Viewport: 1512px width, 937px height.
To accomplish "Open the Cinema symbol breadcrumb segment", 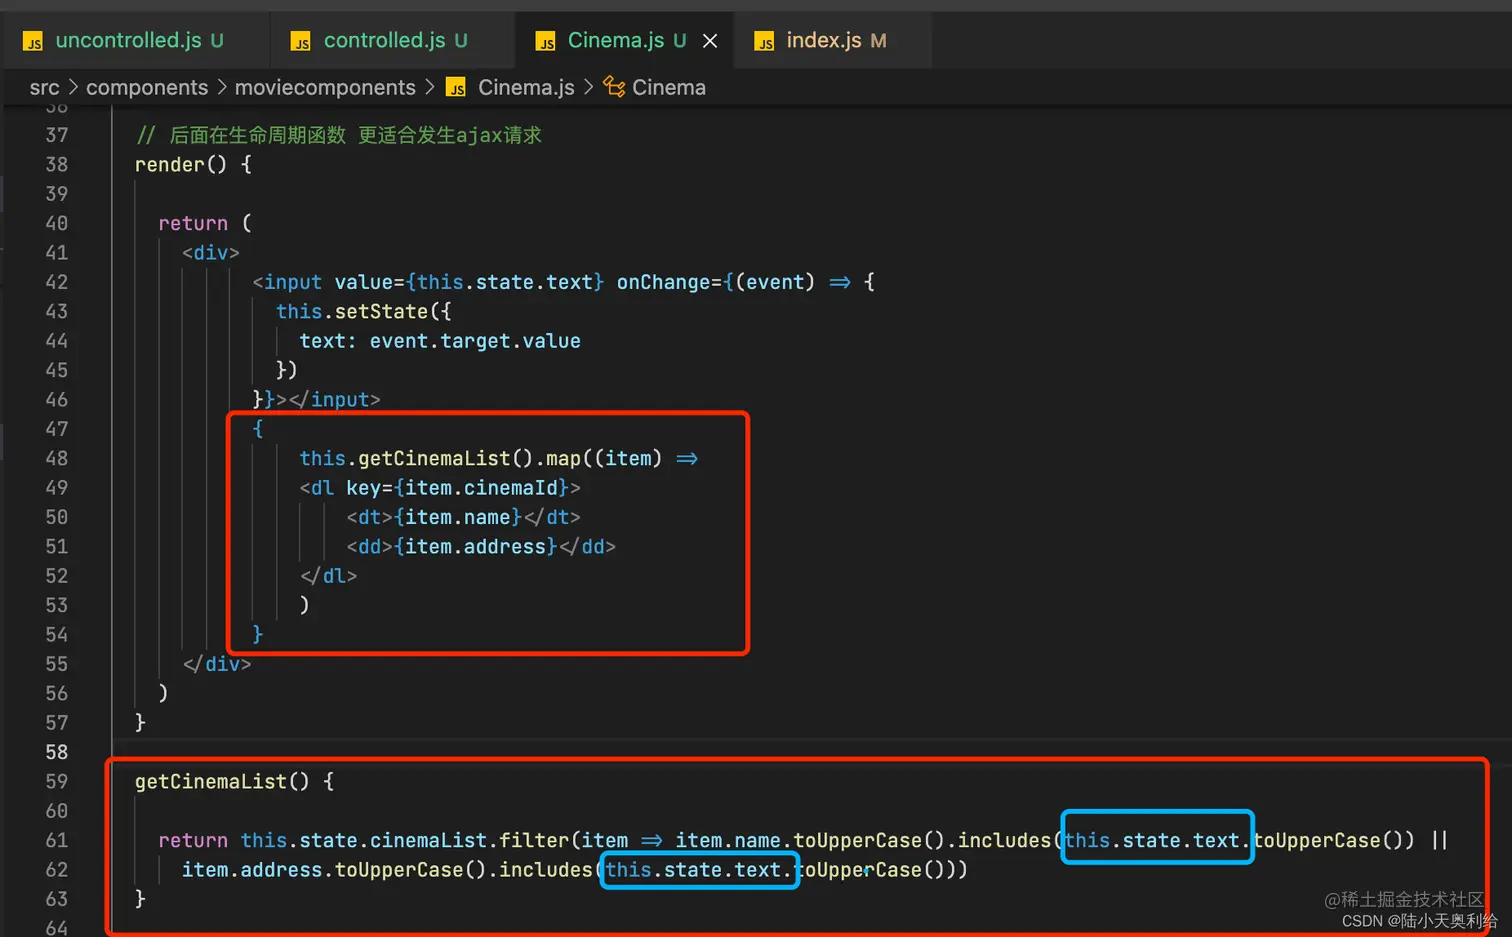I will click(669, 88).
